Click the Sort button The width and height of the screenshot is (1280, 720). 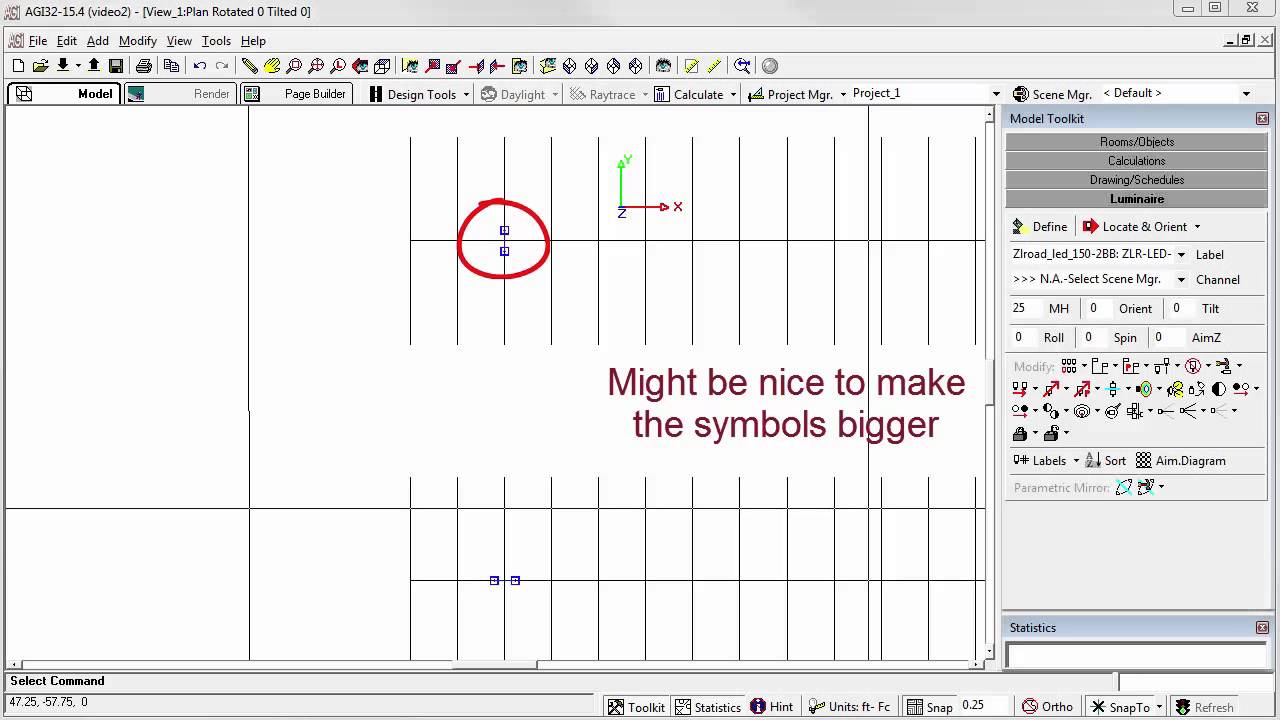click(x=1106, y=461)
